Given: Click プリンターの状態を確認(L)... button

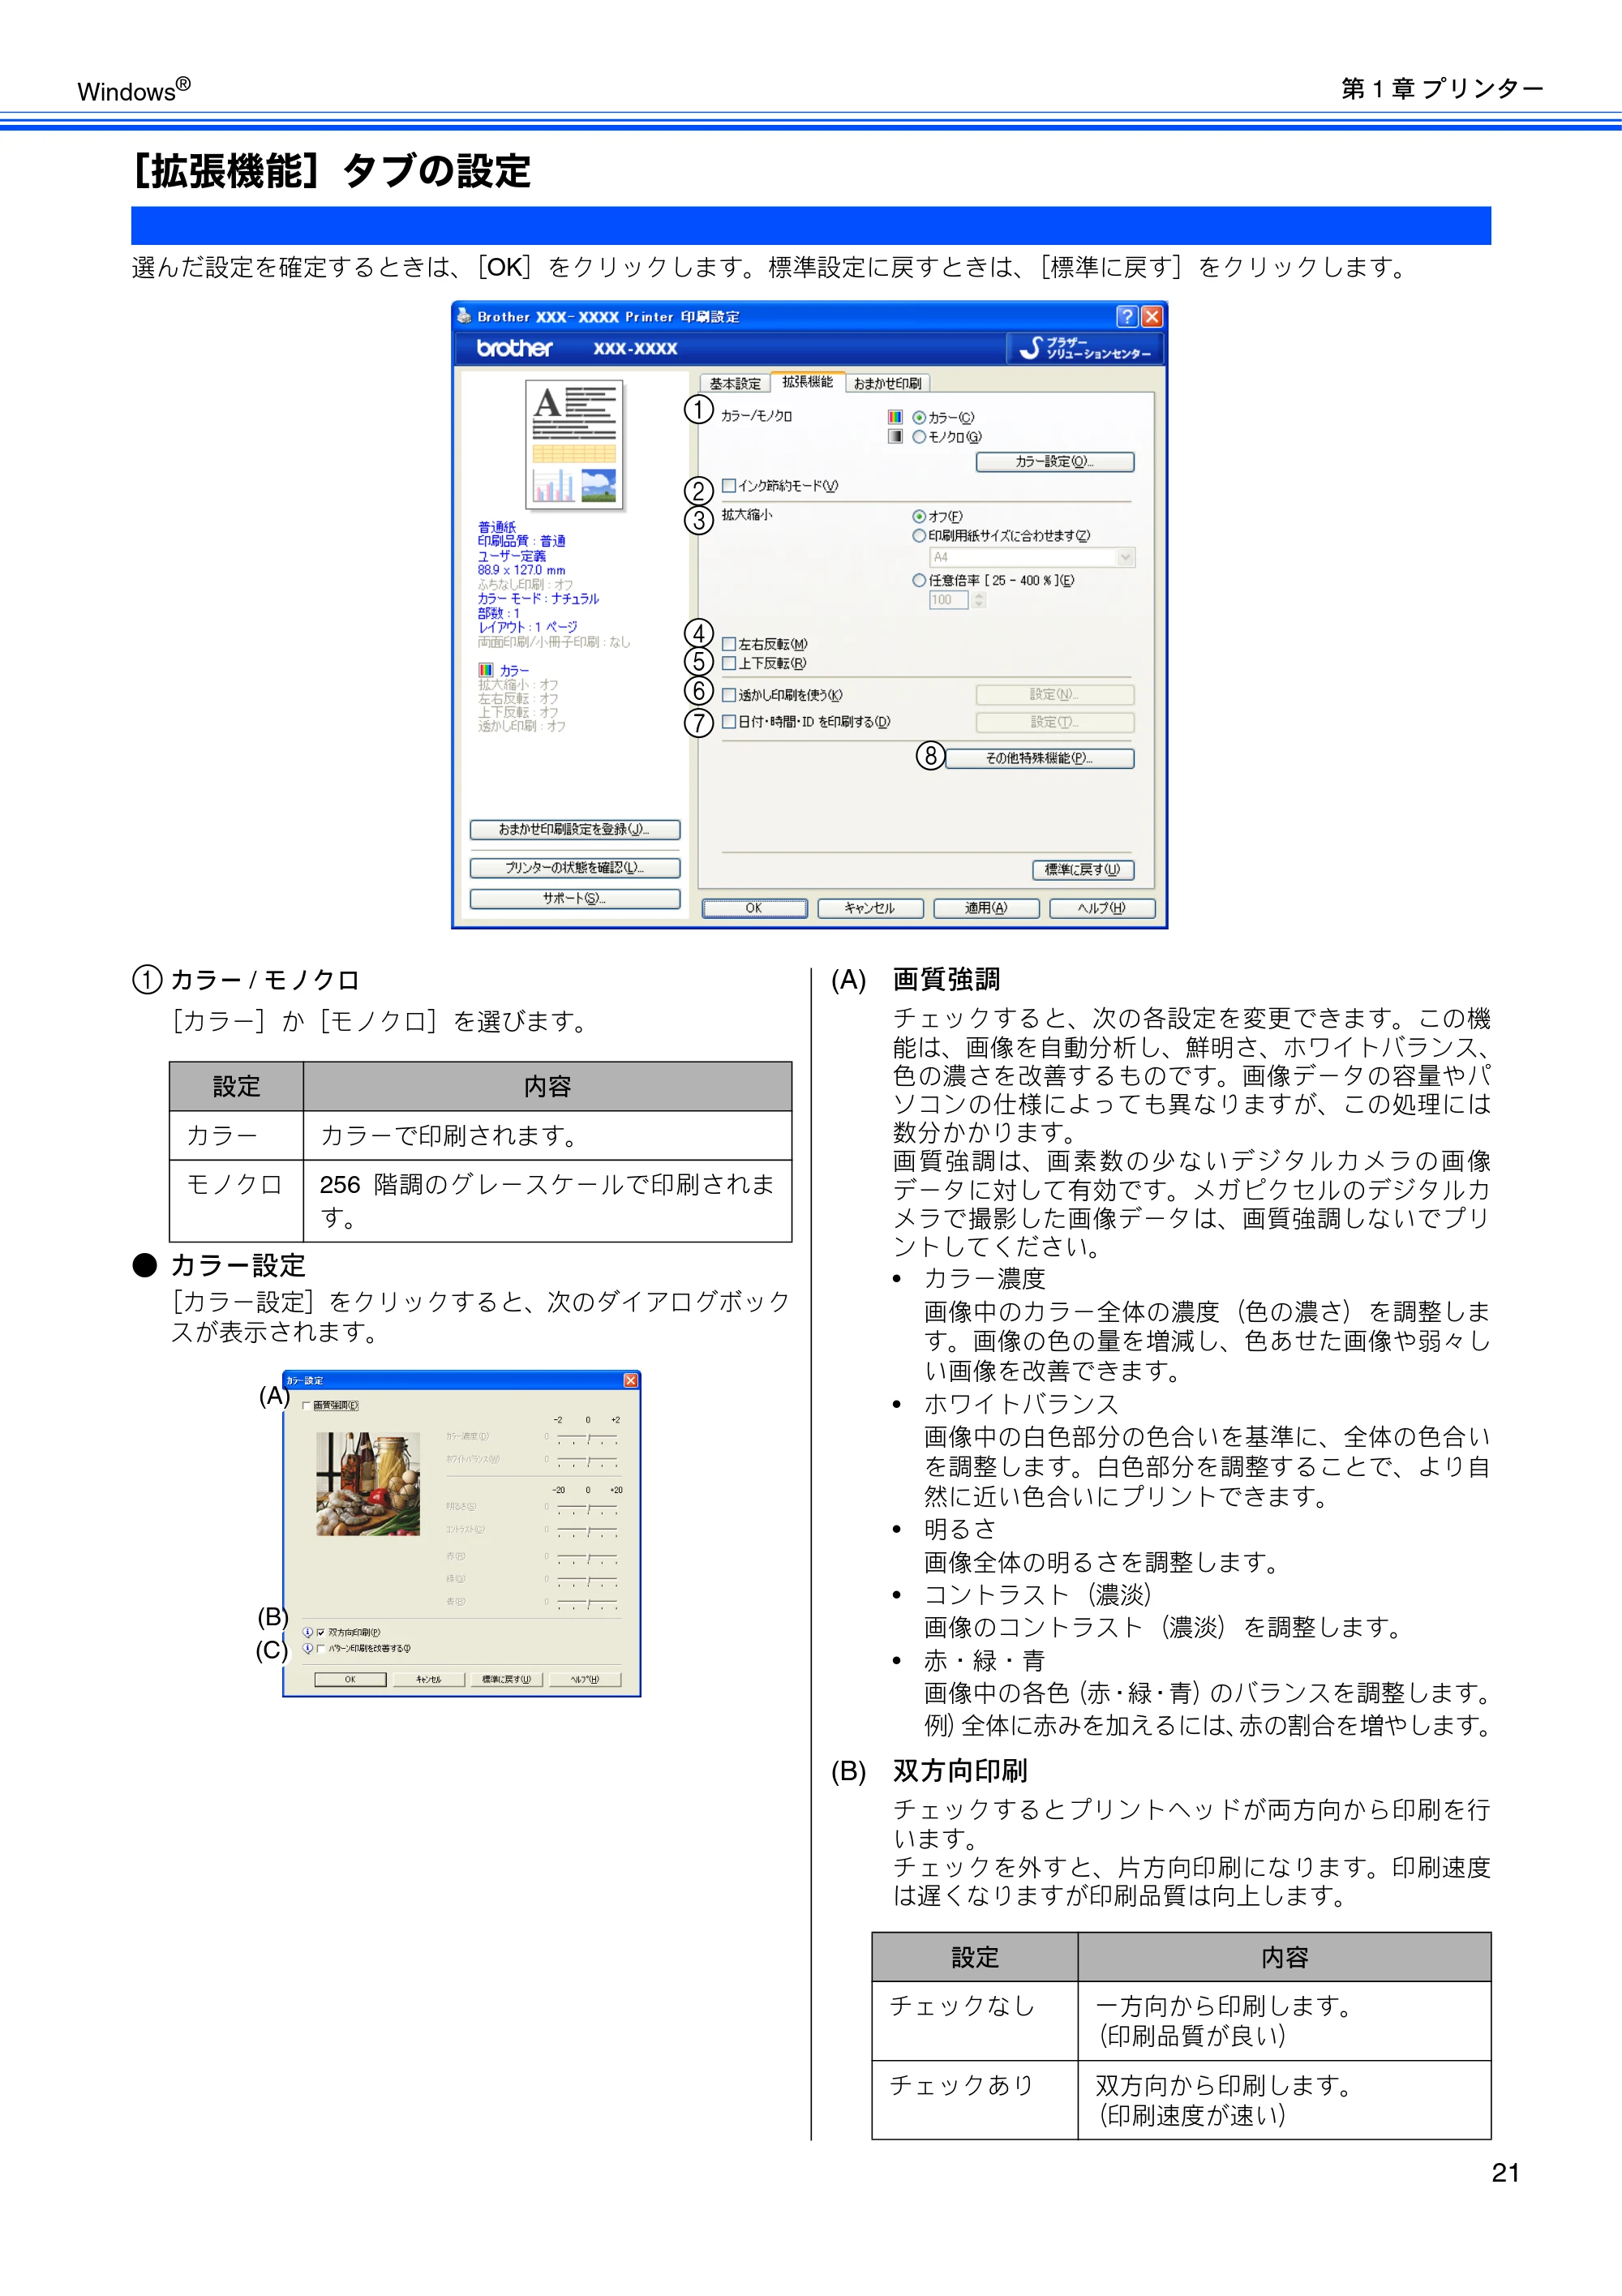Looking at the screenshot, I should tap(575, 868).
